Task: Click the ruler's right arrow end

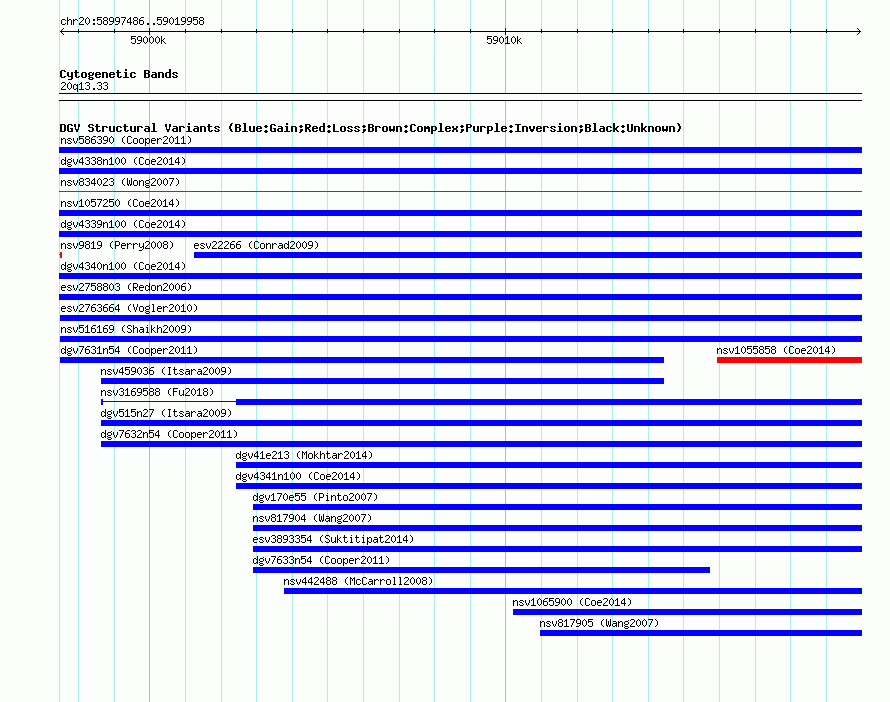Action: tap(859, 31)
